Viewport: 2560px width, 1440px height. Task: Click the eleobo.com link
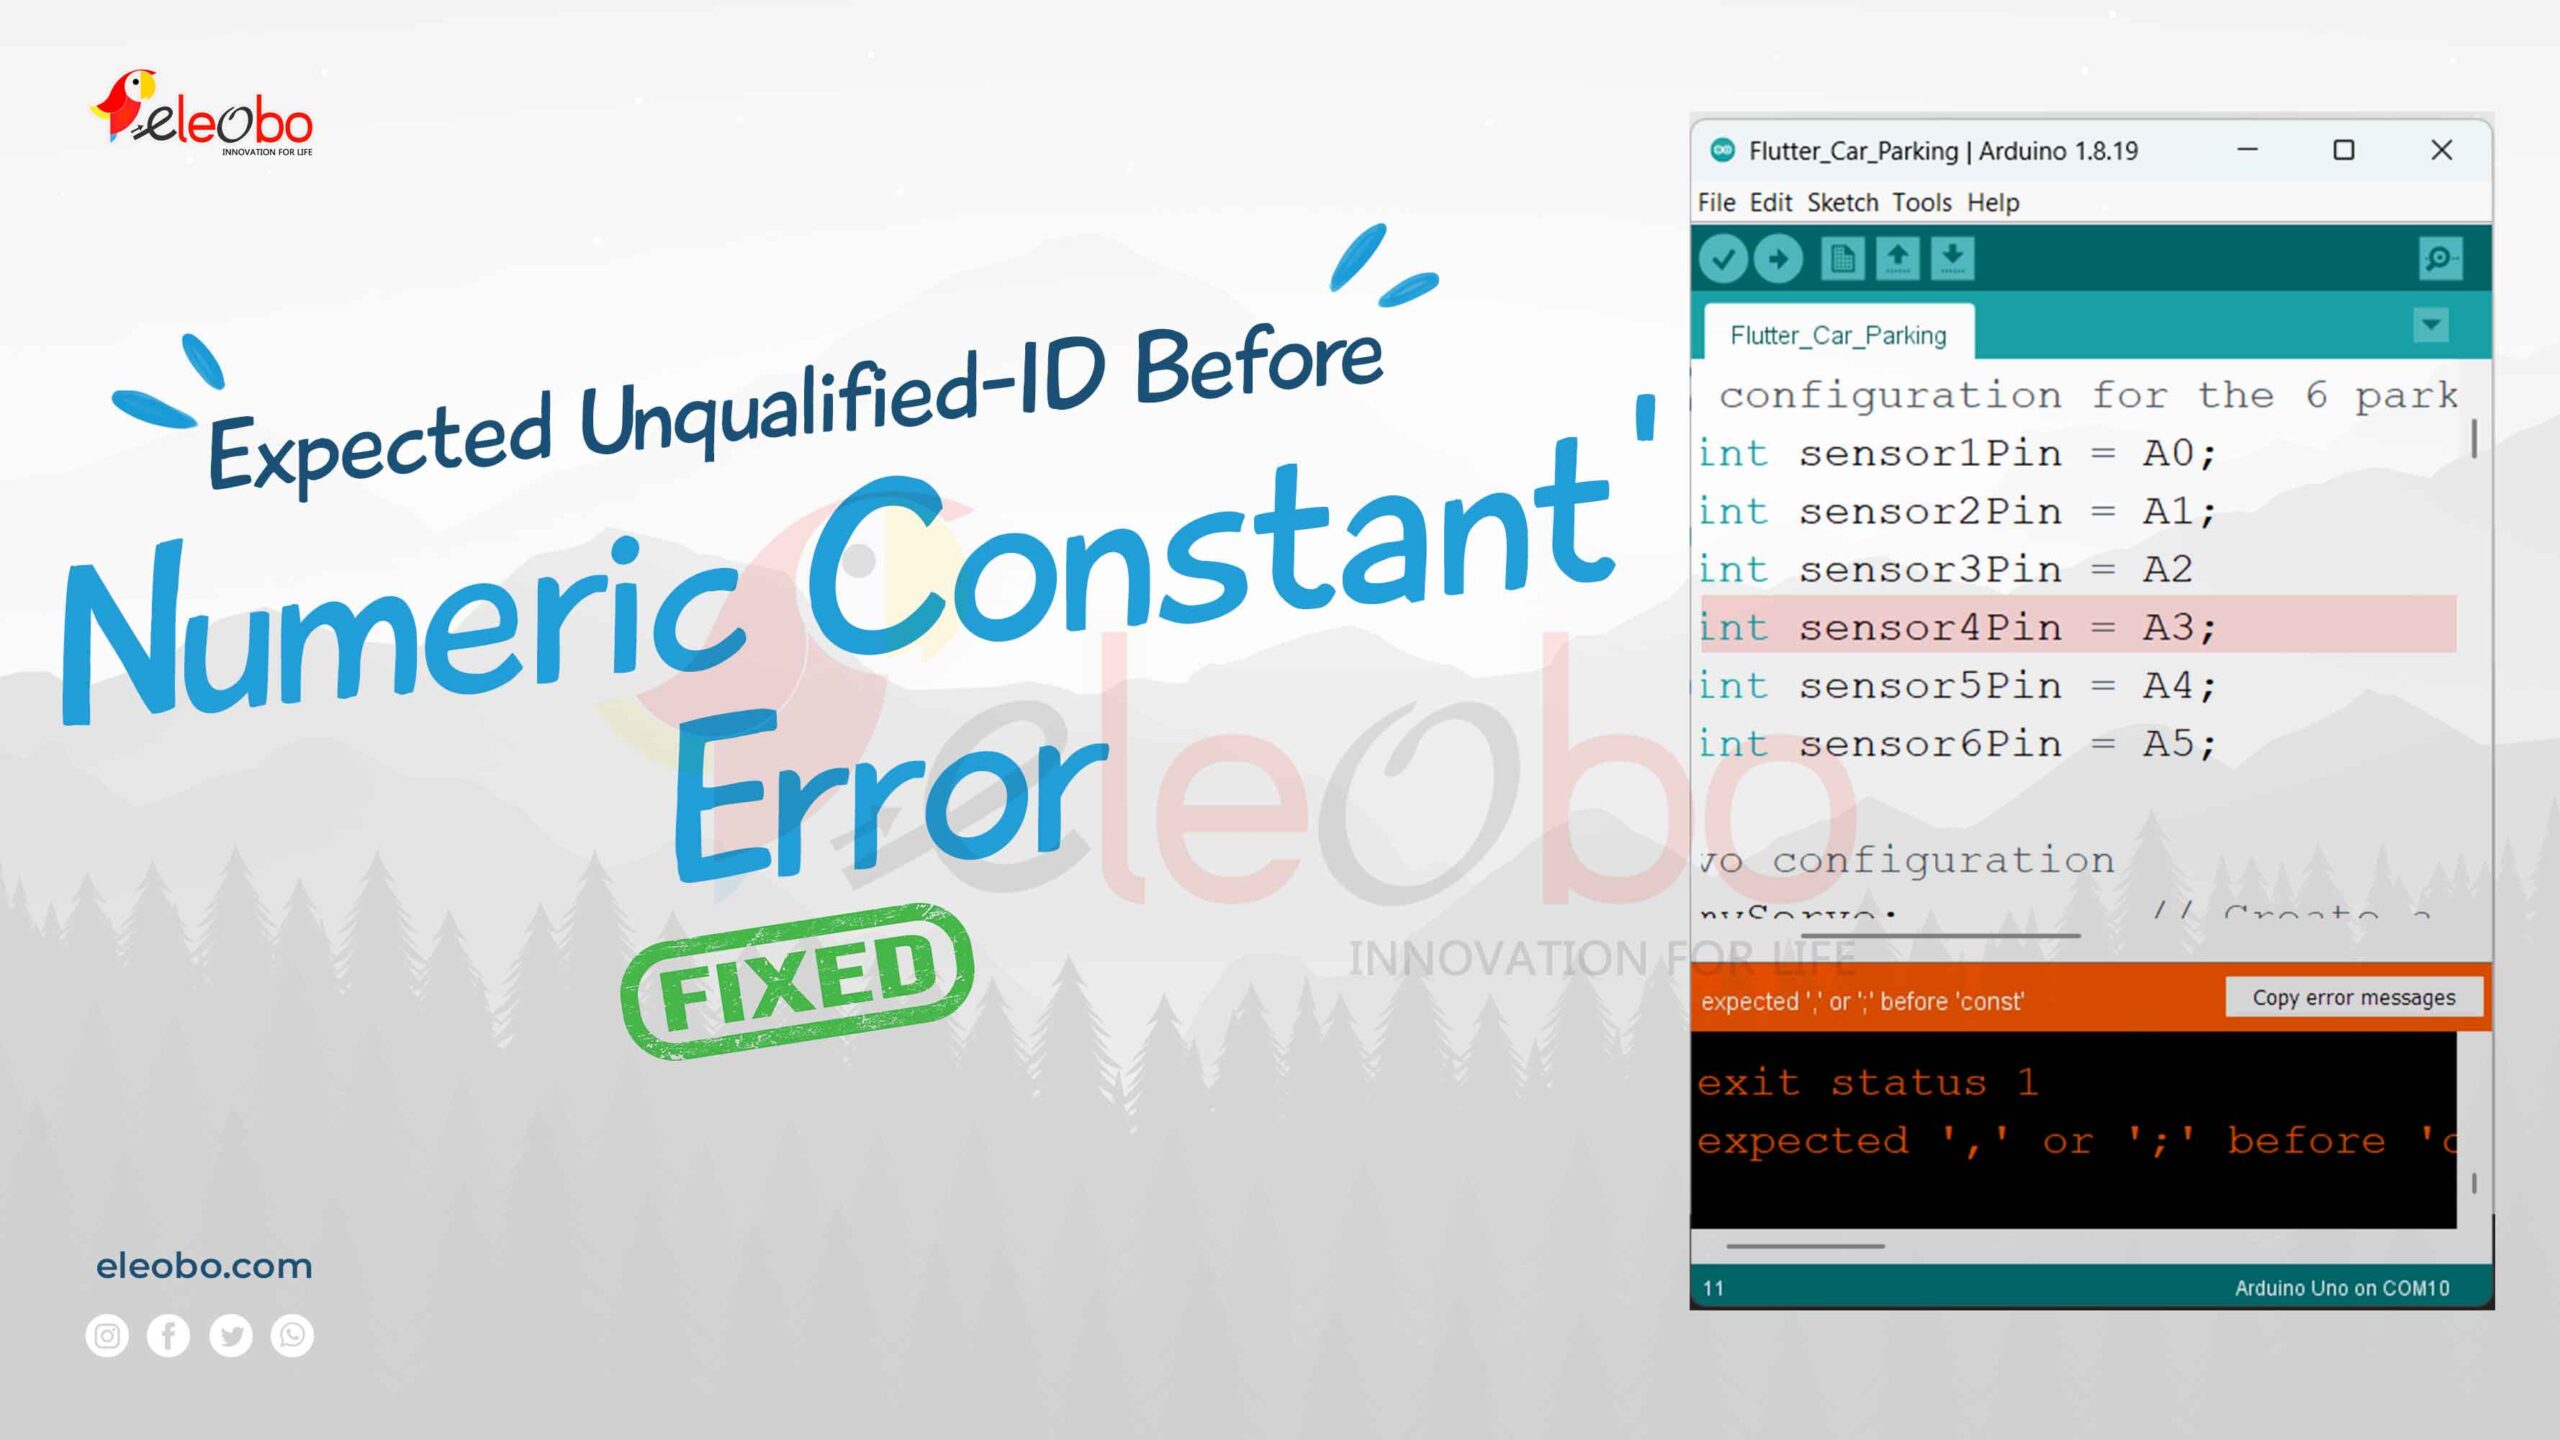(x=200, y=1266)
